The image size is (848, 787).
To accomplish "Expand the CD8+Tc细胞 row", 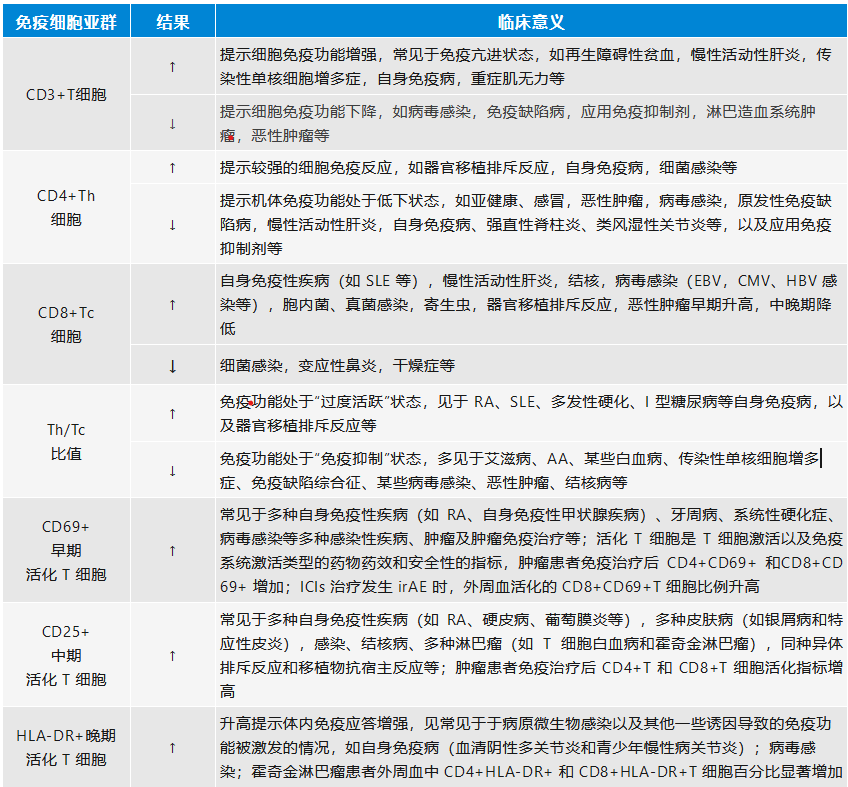I will click(65, 320).
